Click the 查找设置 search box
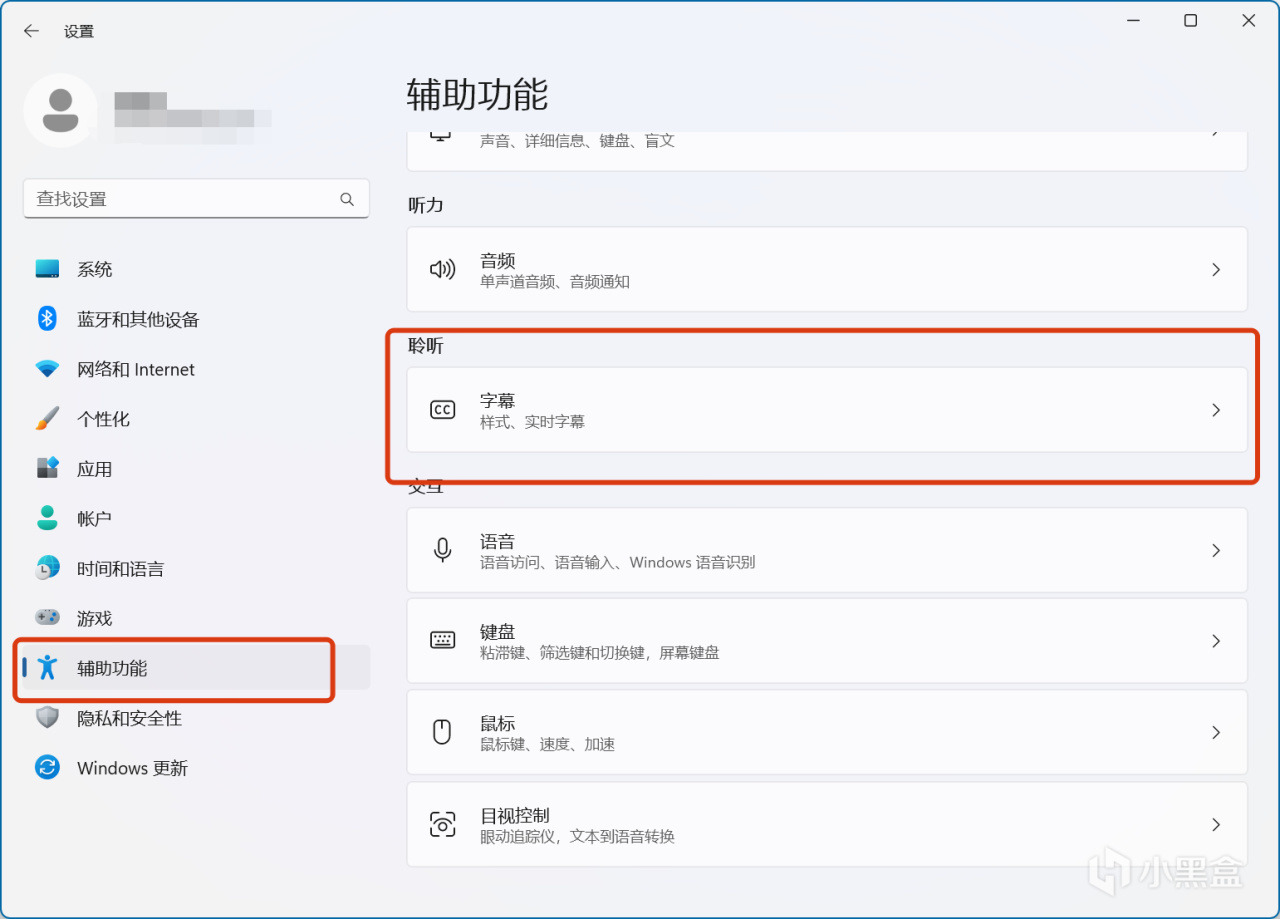The image size is (1280, 919). pos(196,199)
